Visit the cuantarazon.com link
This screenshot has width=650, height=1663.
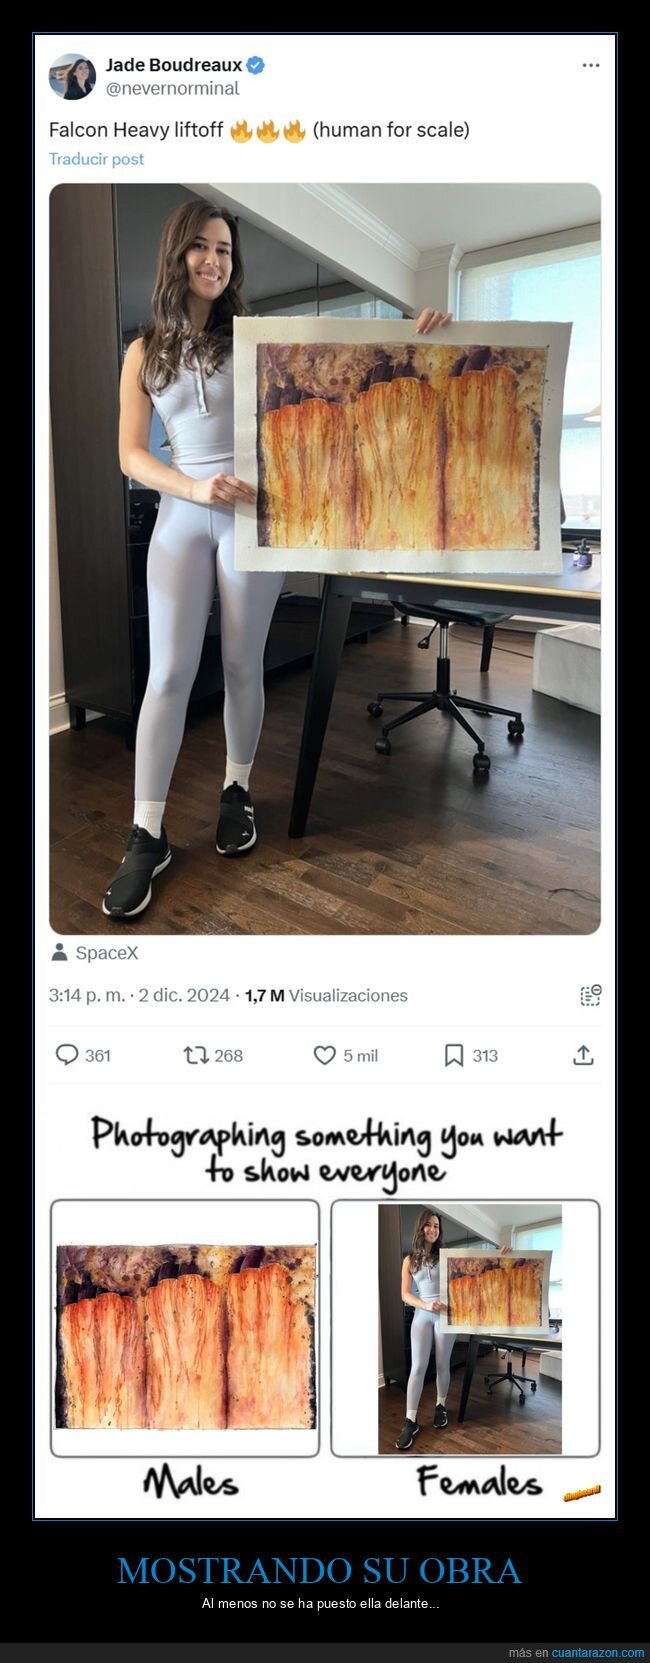tap(597, 1652)
